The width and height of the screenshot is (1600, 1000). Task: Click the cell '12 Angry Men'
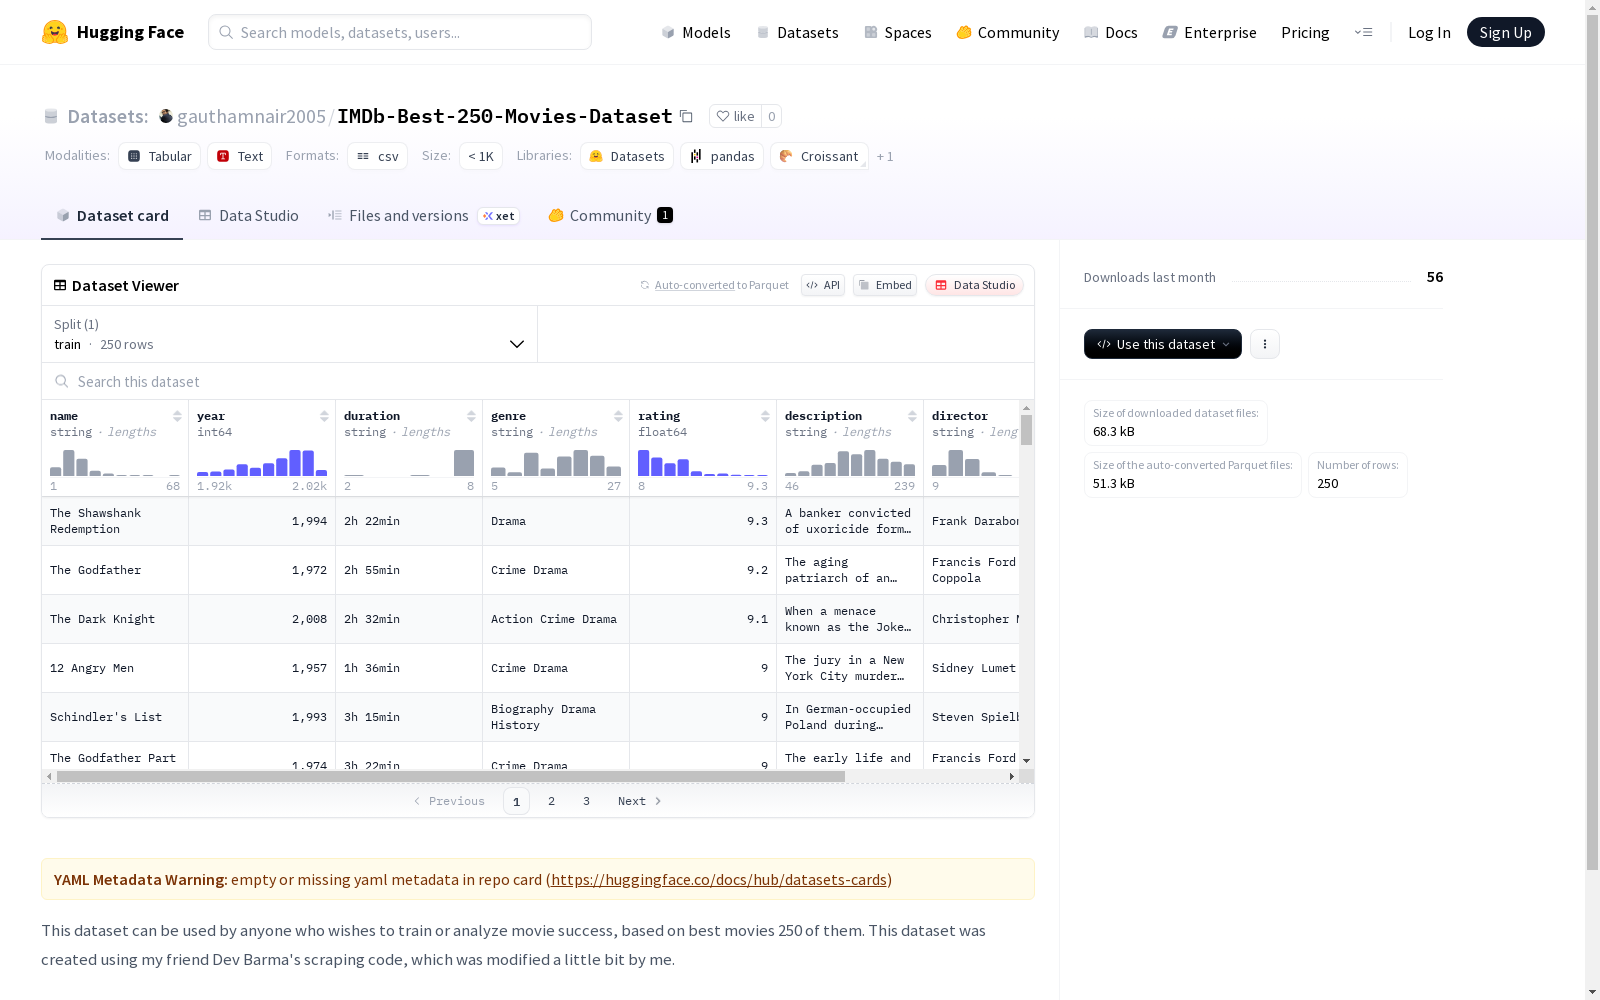[115, 668]
